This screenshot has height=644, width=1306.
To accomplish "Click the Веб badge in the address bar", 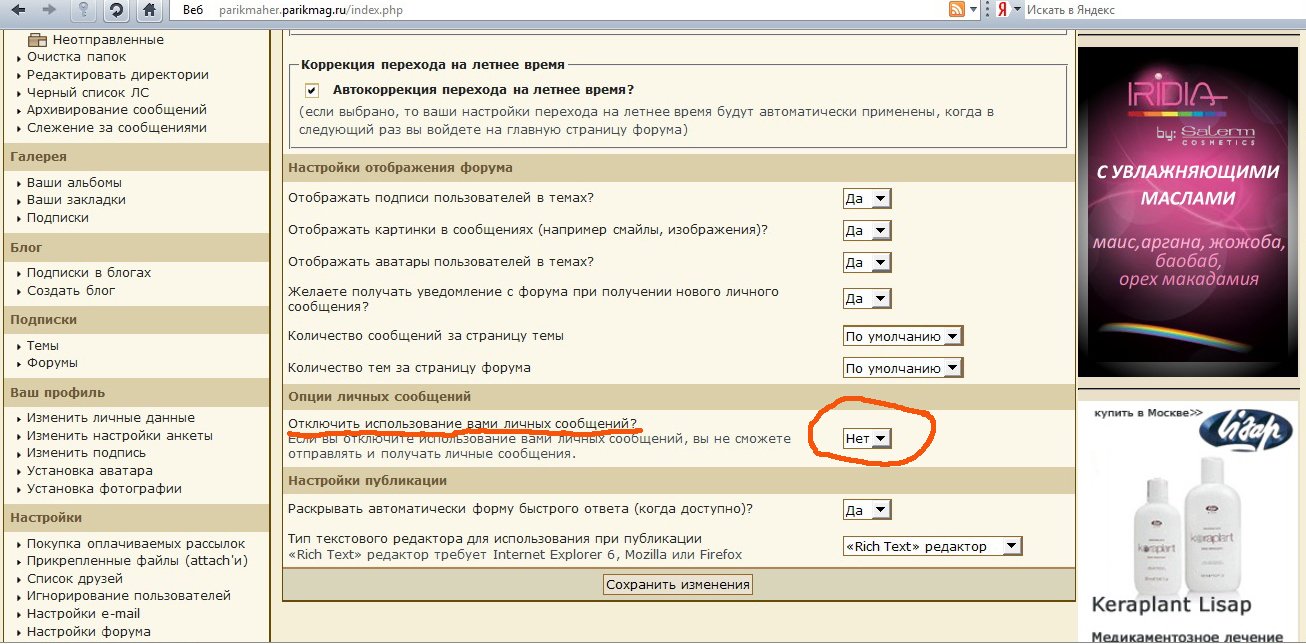I will pyautogui.click(x=193, y=10).
